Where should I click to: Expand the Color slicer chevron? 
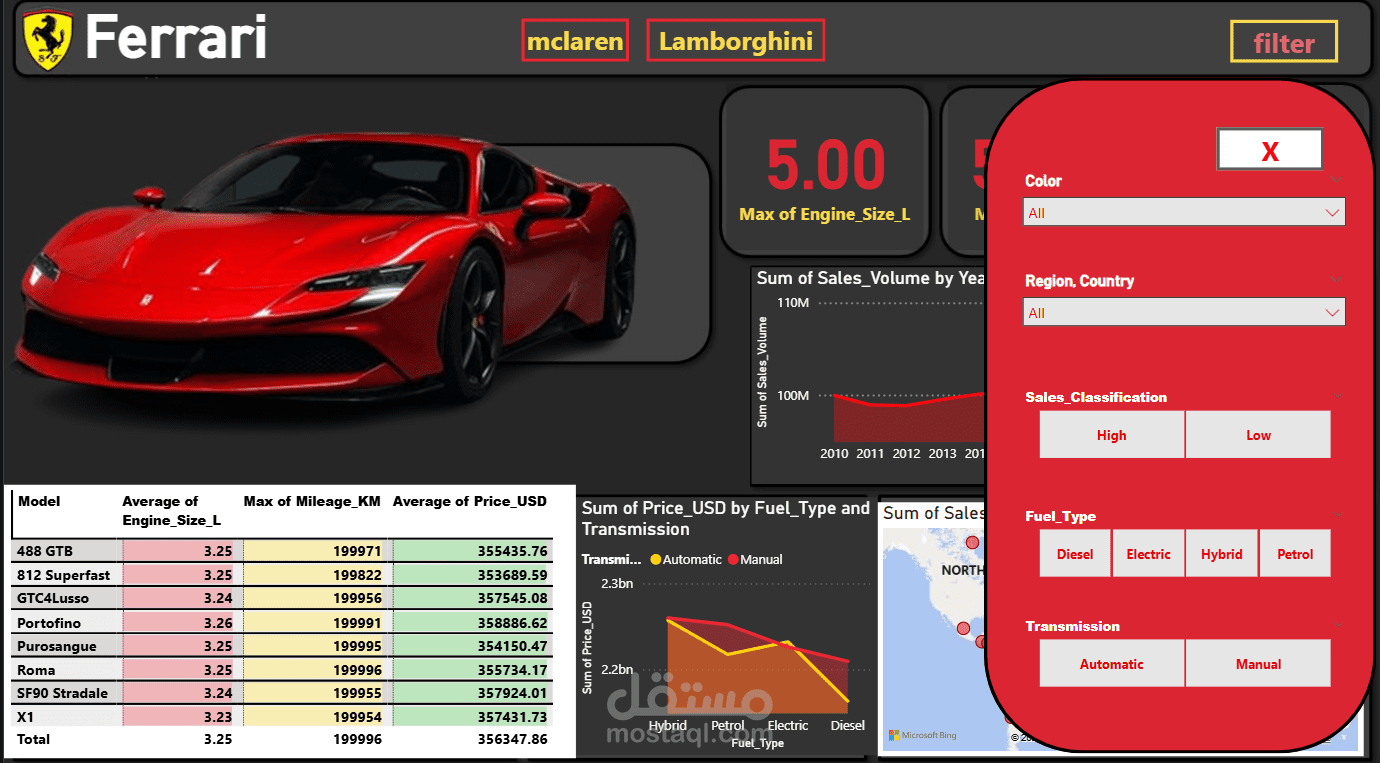coord(1336,180)
